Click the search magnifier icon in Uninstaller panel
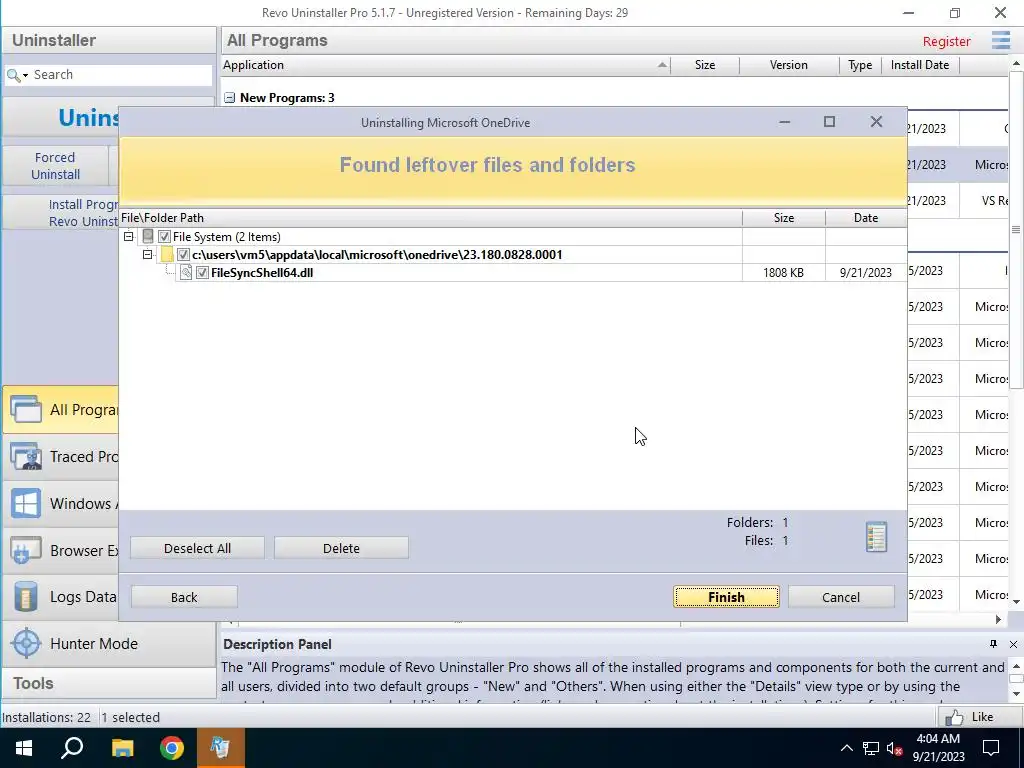 click(x=12, y=75)
